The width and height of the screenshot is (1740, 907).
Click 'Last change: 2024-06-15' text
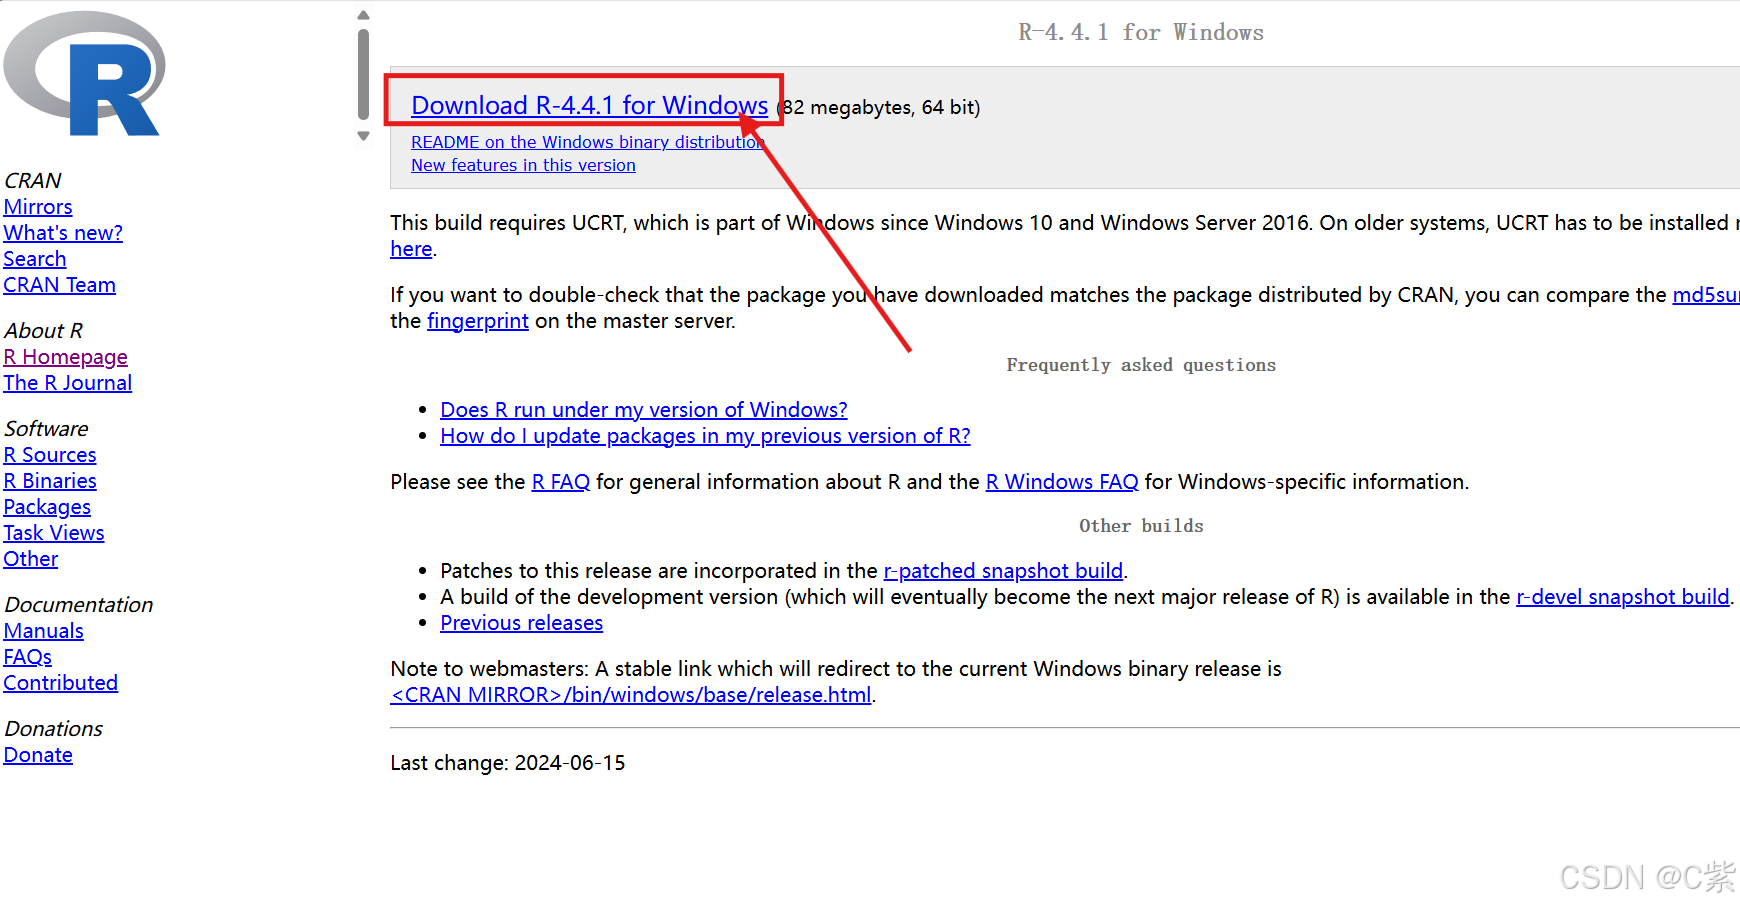click(508, 763)
